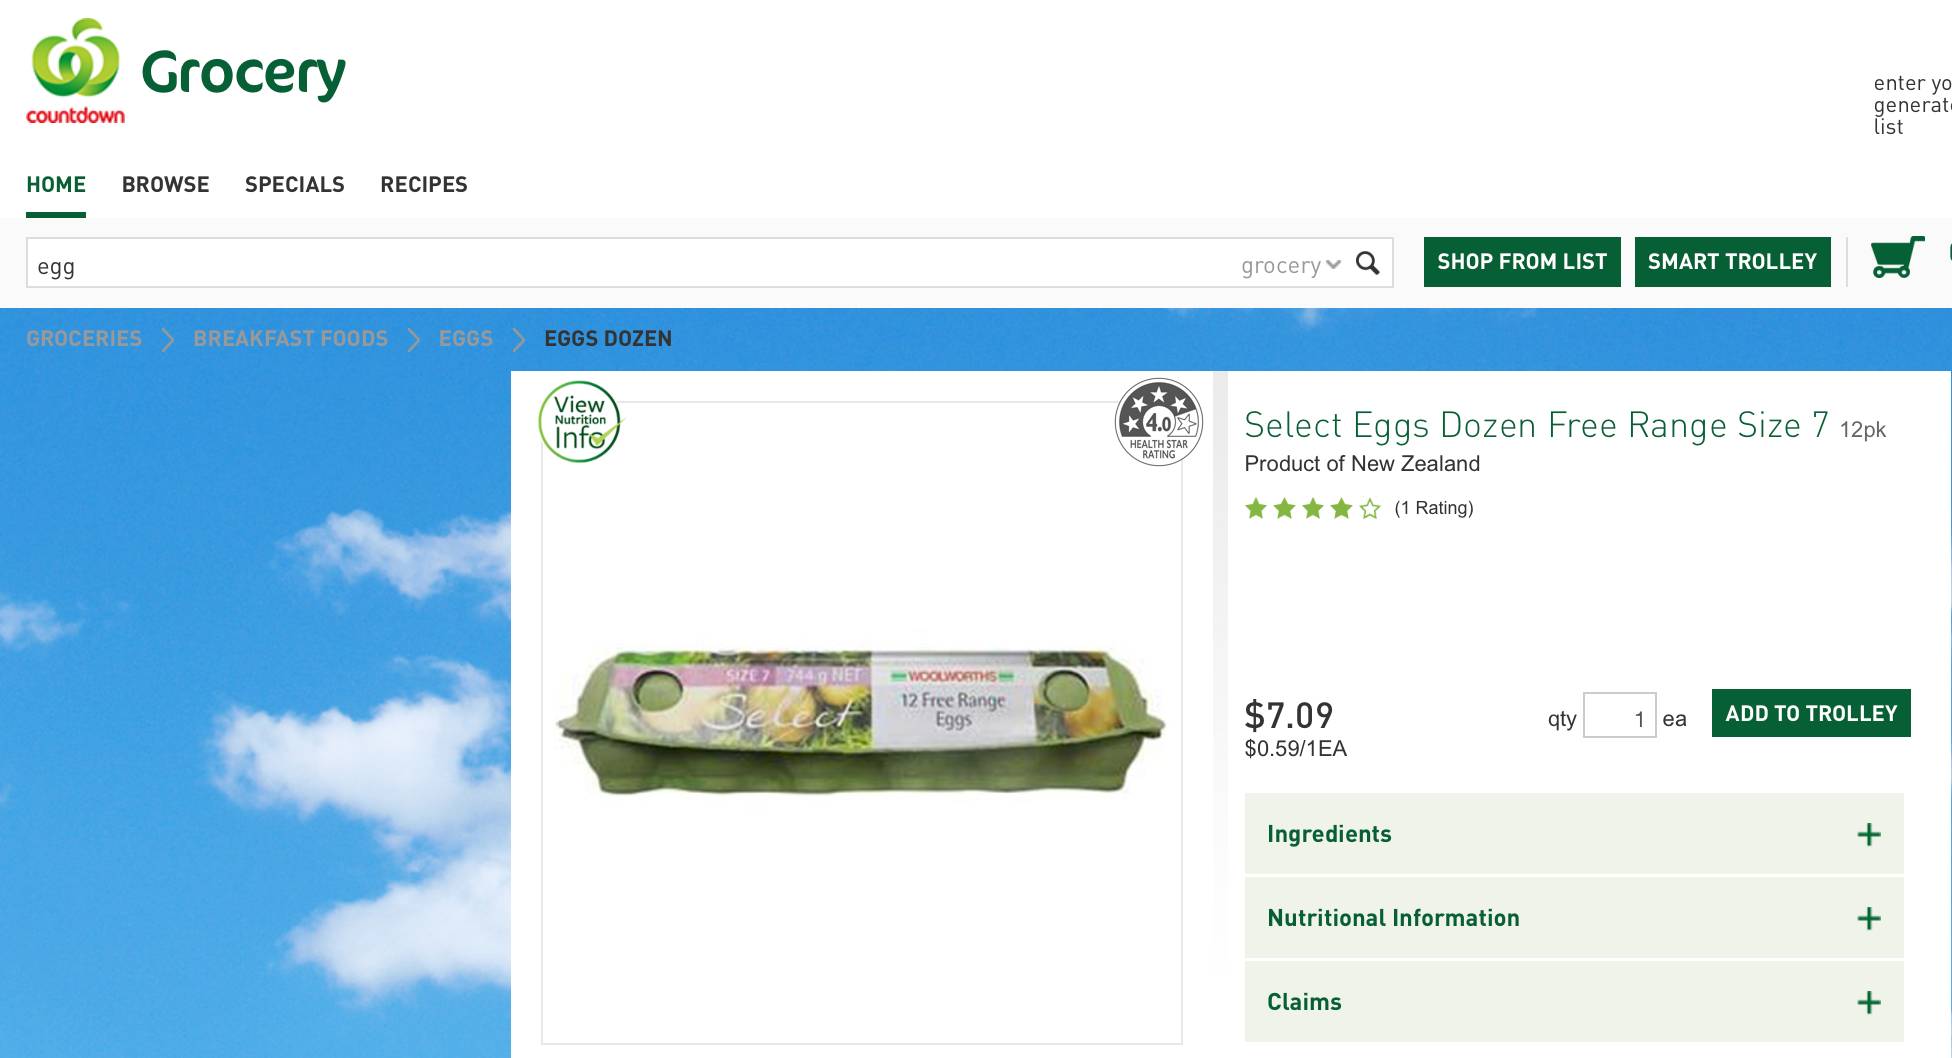The width and height of the screenshot is (1952, 1058).
Task: Click the View Nutrition Info badge
Action: tap(579, 422)
